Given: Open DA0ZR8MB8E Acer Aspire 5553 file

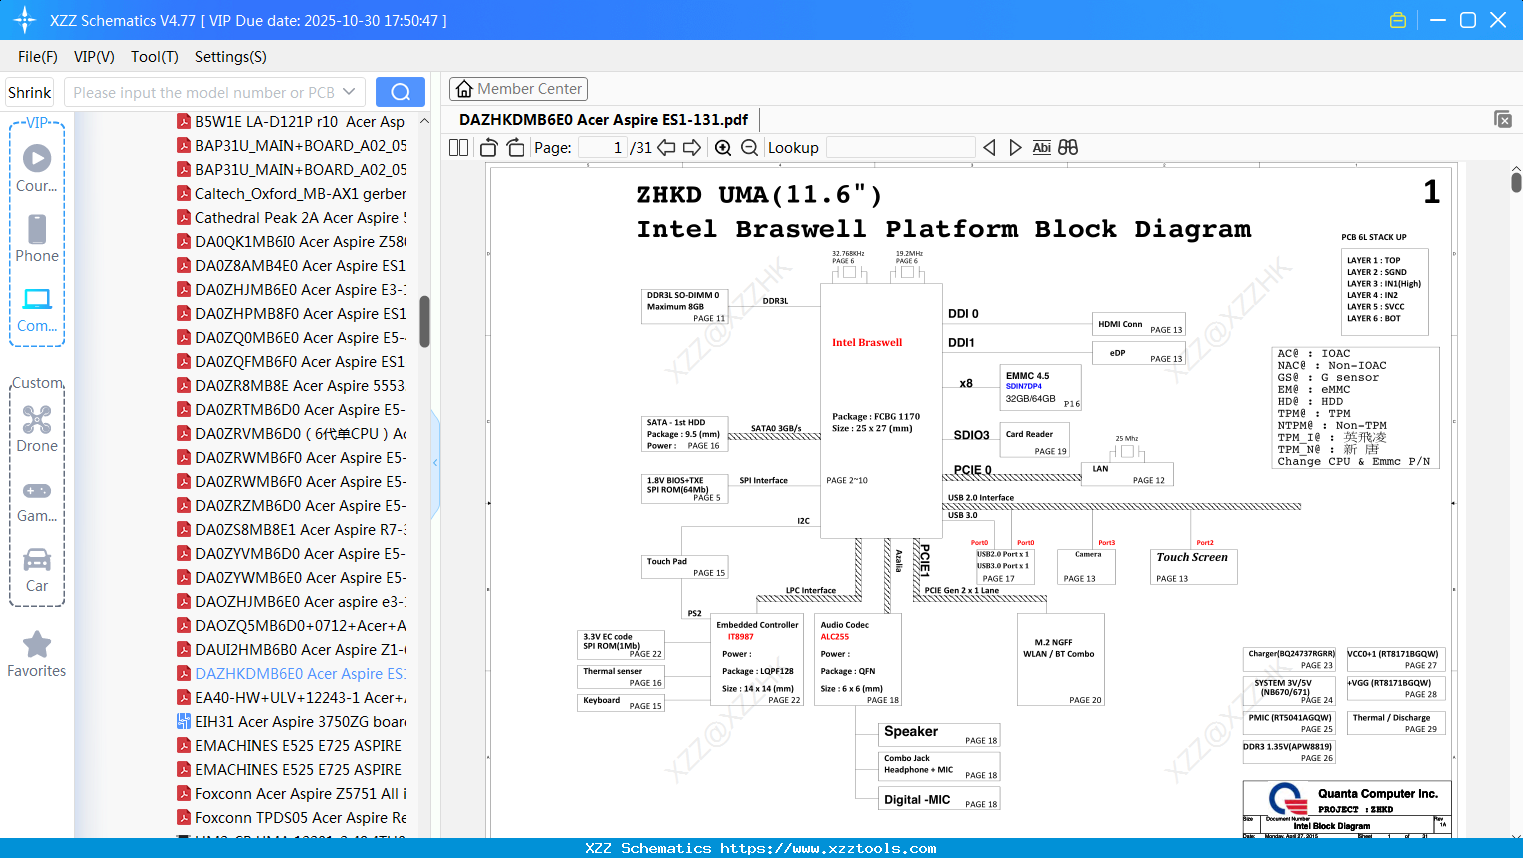Looking at the screenshot, I should point(291,386).
